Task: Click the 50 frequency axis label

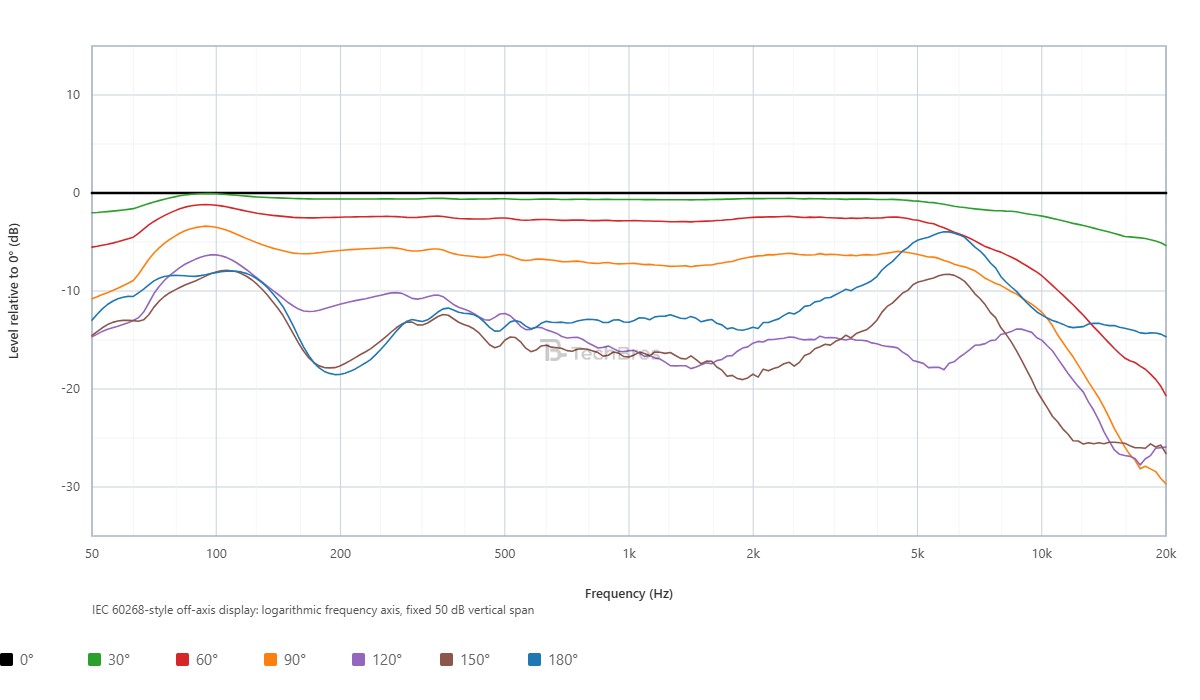Action: point(92,553)
